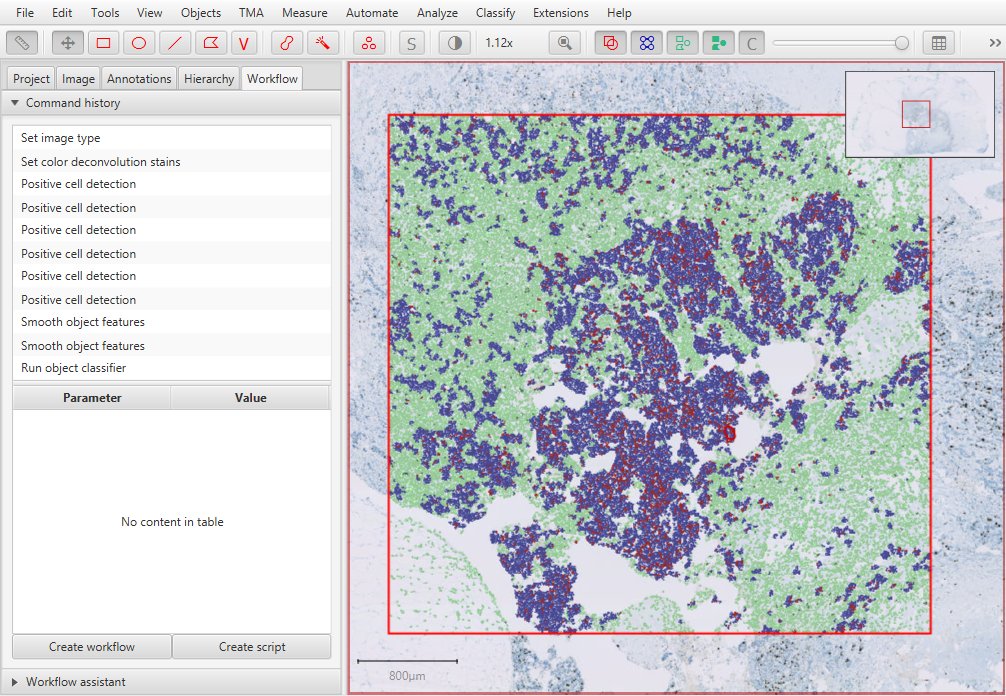Select the Move tool

68,43
